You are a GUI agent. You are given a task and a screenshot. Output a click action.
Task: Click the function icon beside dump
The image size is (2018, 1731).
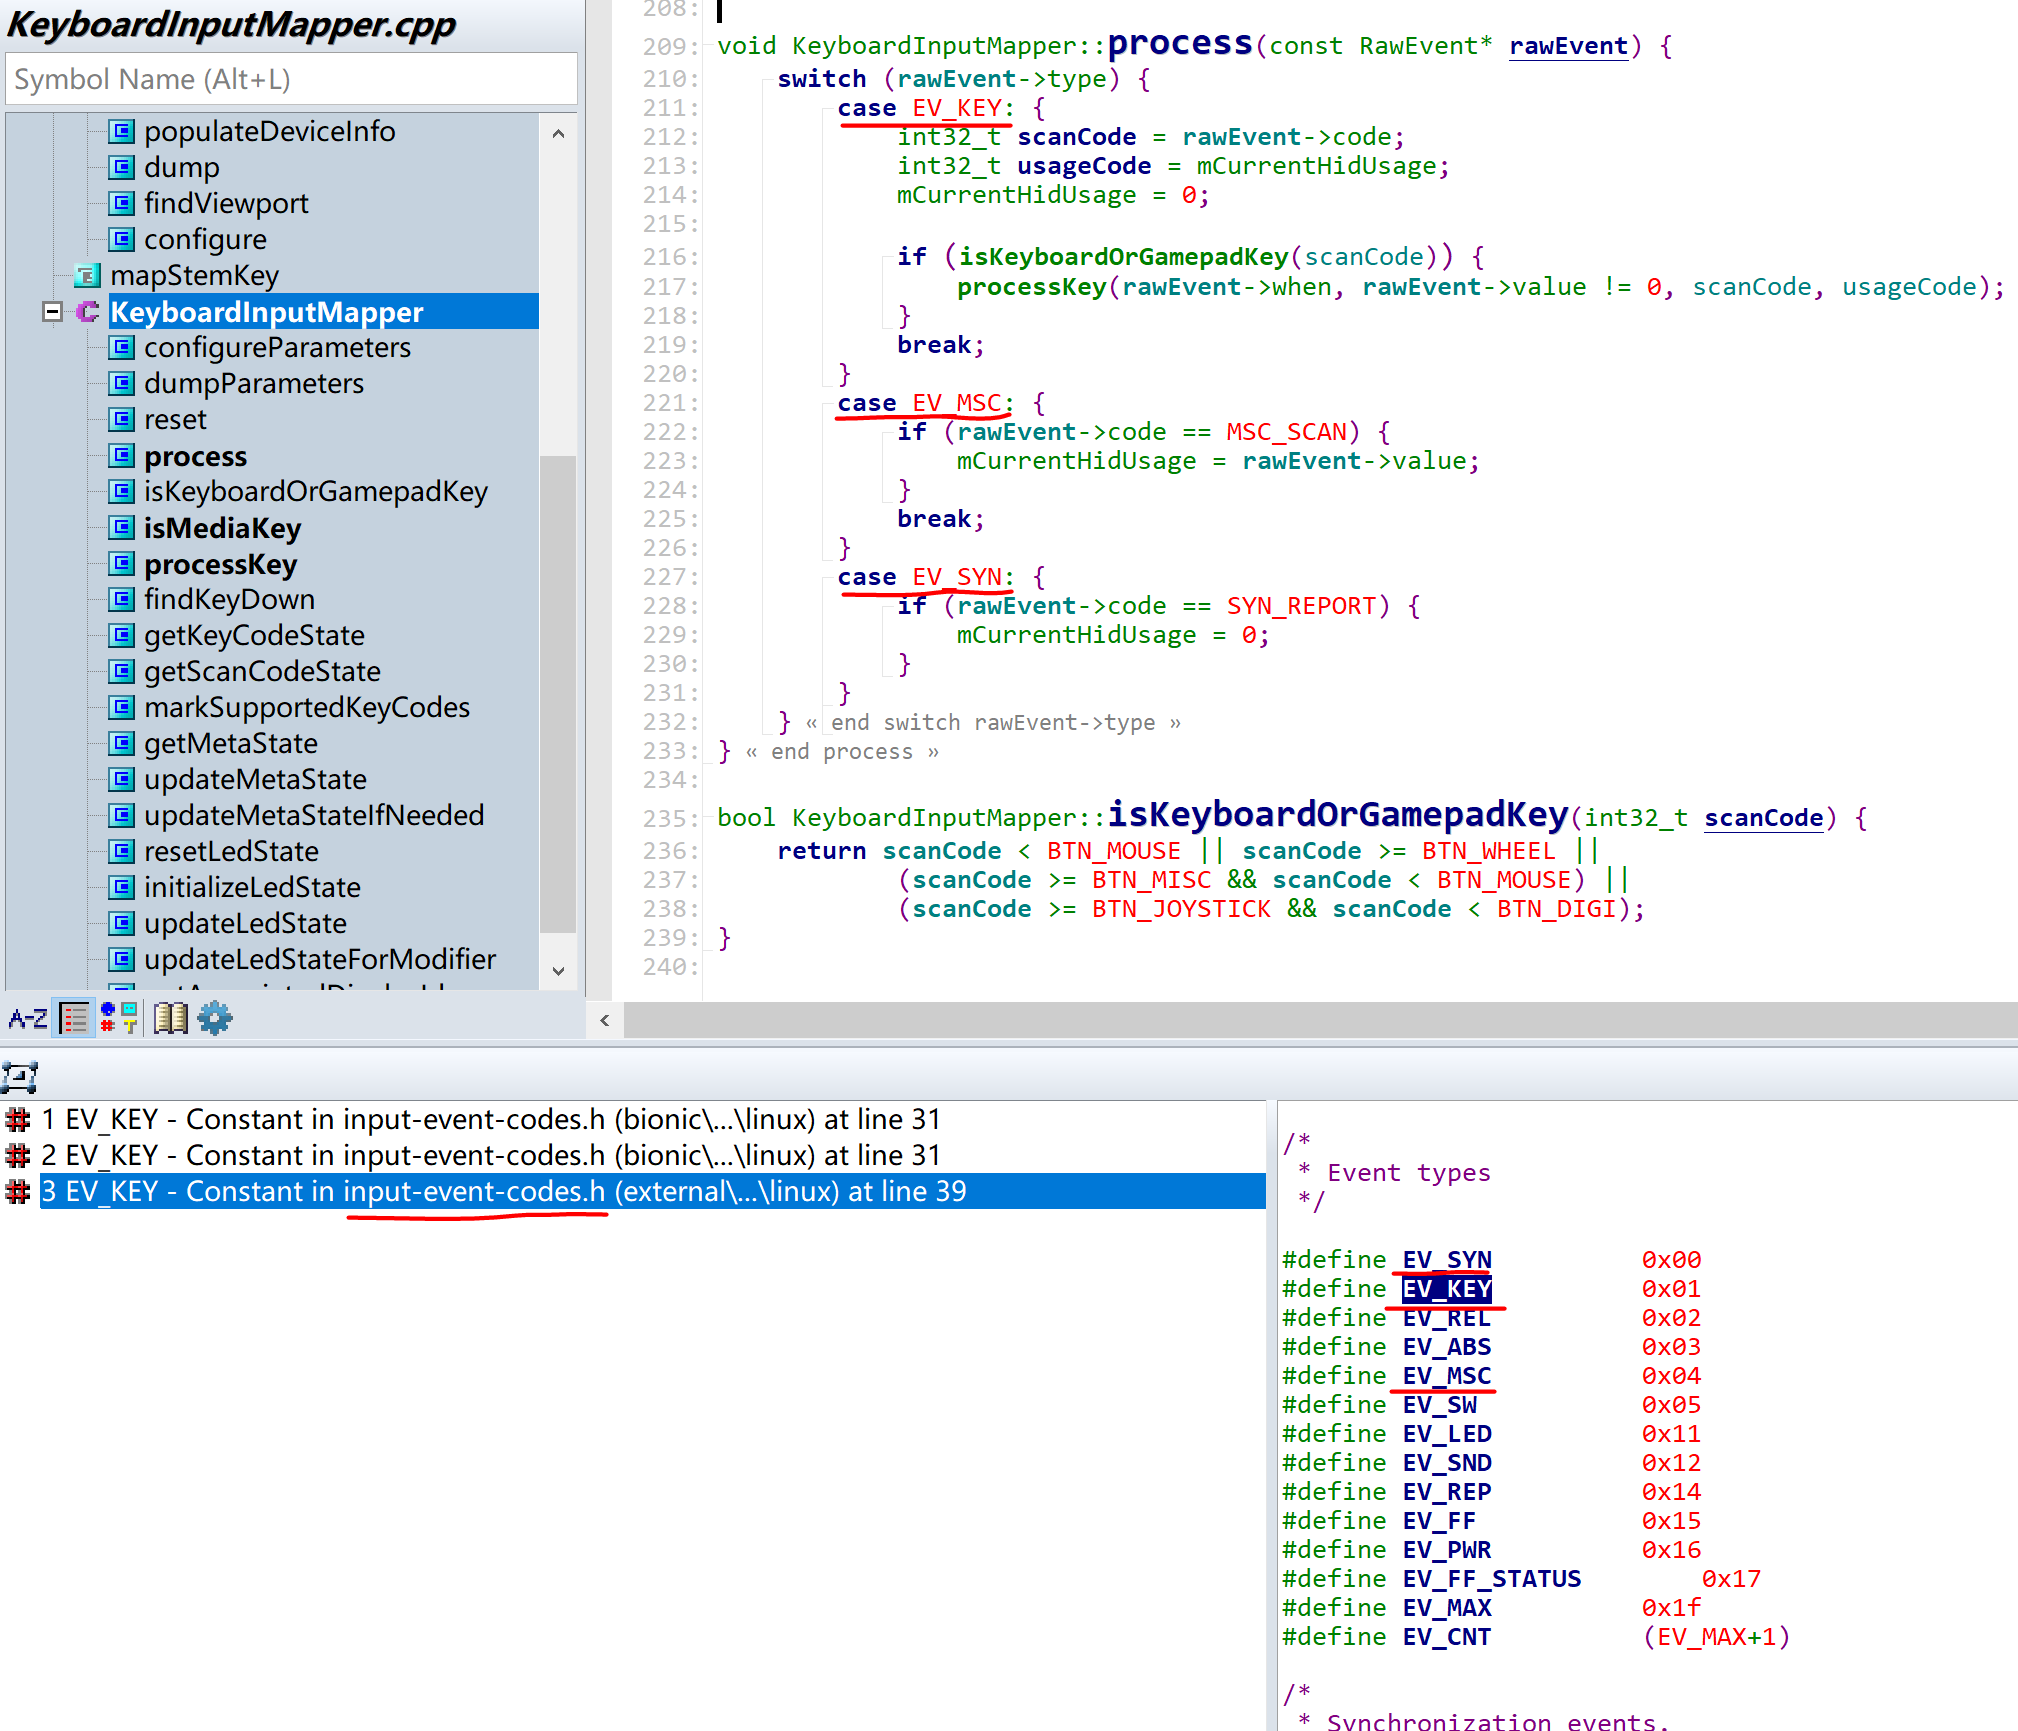pos(121,167)
